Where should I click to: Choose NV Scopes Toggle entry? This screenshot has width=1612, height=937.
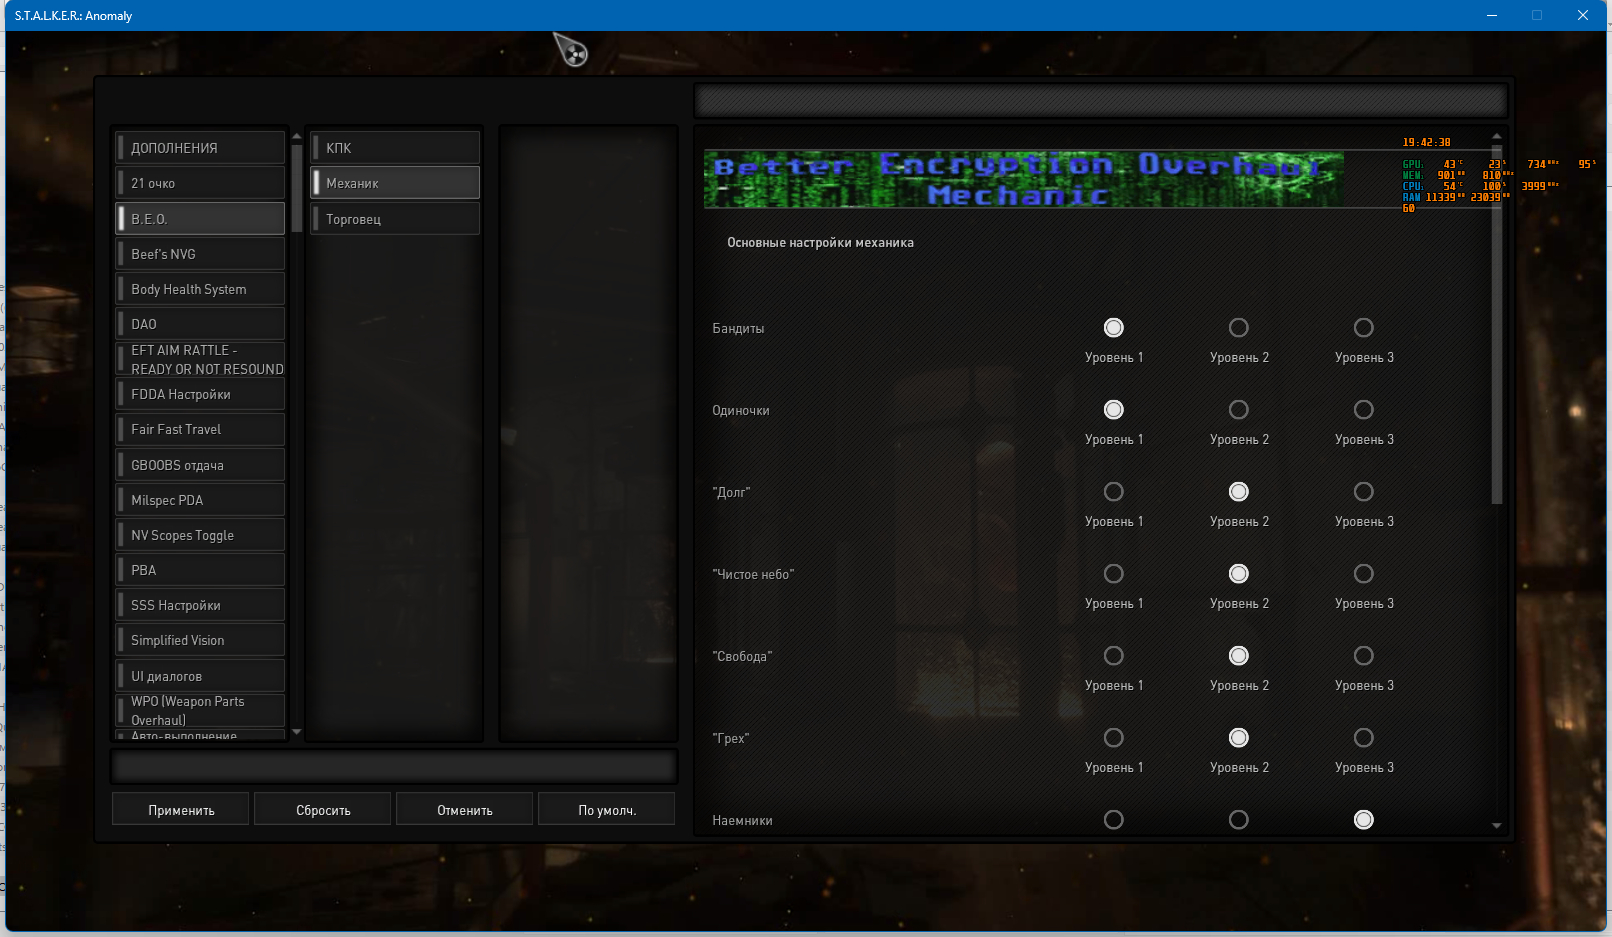[x=200, y=535]
